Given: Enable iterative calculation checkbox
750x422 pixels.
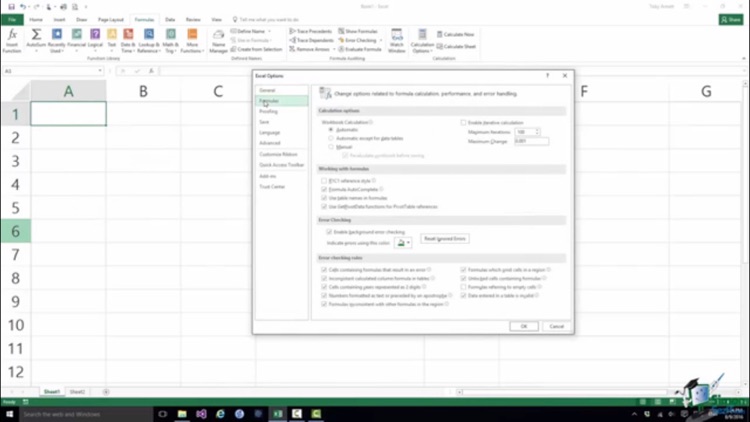Looking at the screenshot, I should tap(463, 122).
